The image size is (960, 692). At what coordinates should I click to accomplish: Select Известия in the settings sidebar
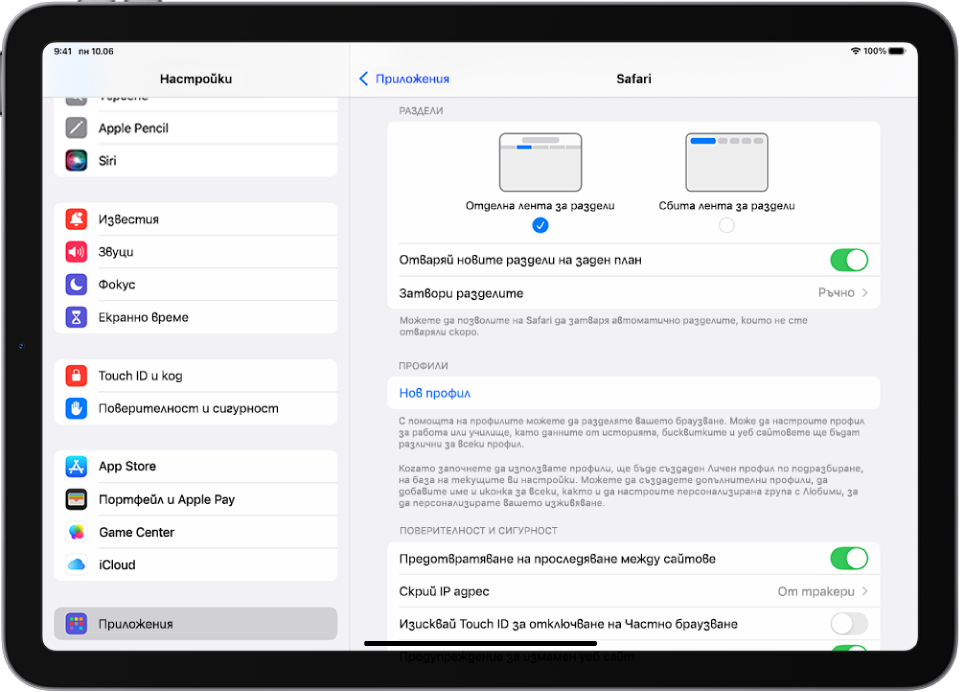point(196,219)
